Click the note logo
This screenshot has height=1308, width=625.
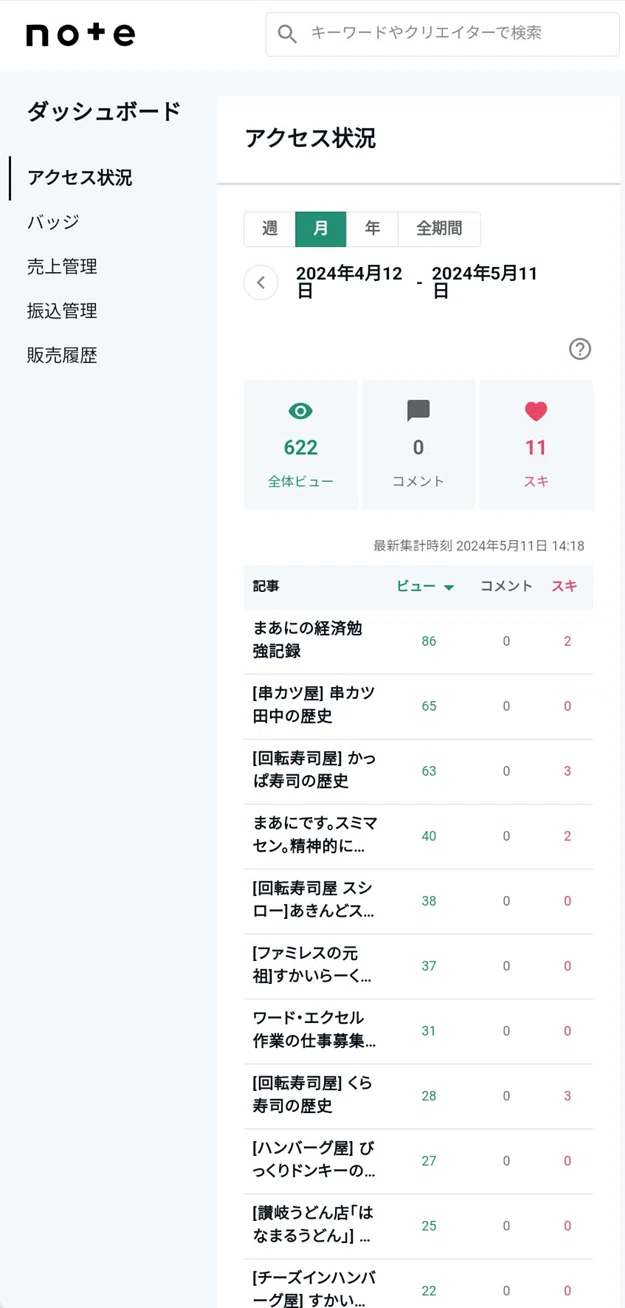click(x=80, y=34)
